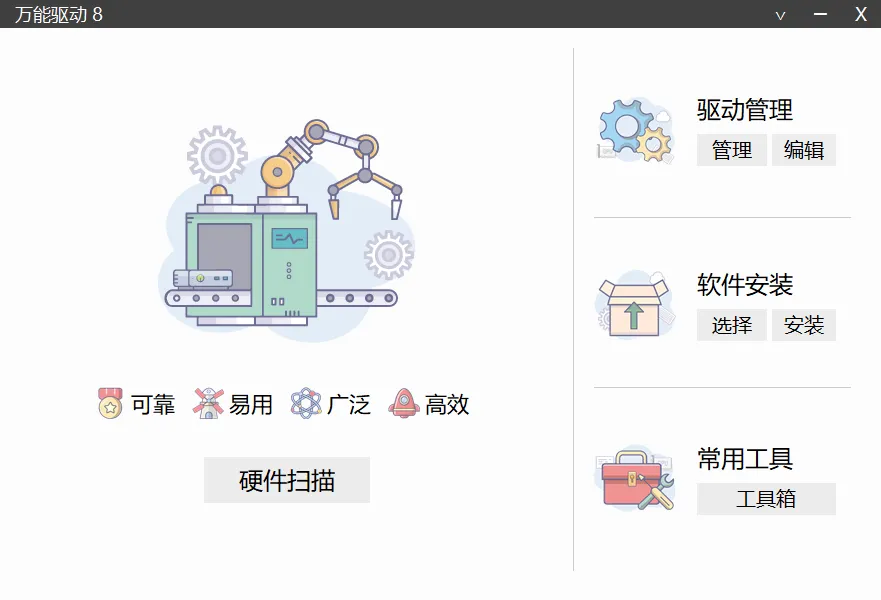The width and height of the screenshot is (881, 600).
Task: Click the windmill icon beside 易用
Action: tap(208, 403)
